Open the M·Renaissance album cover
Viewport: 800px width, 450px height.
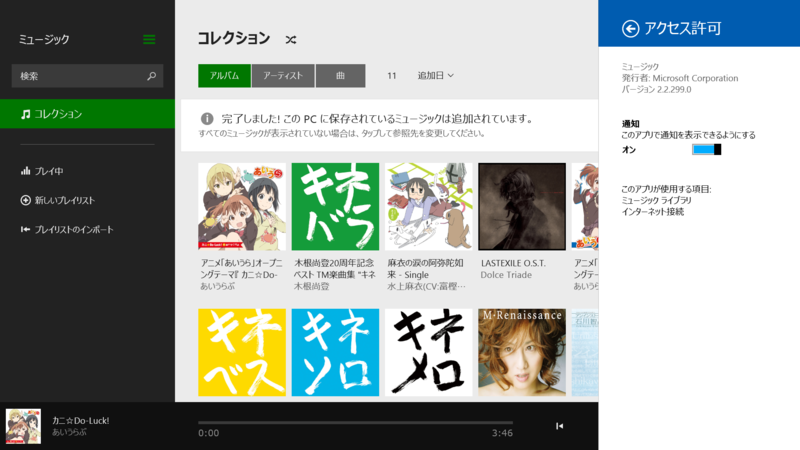click(522, 353)
